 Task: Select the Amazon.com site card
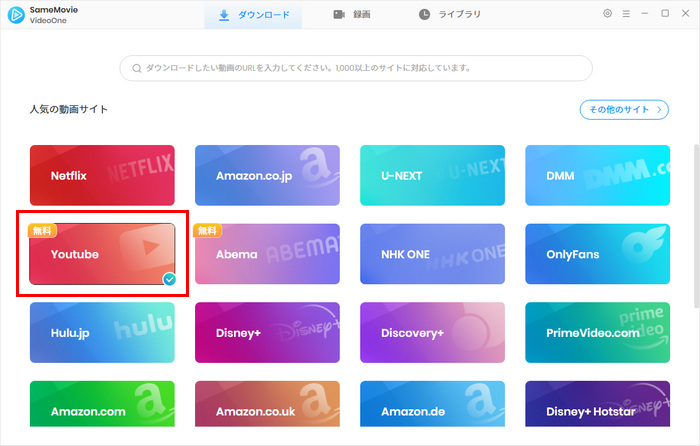point(102,404)
